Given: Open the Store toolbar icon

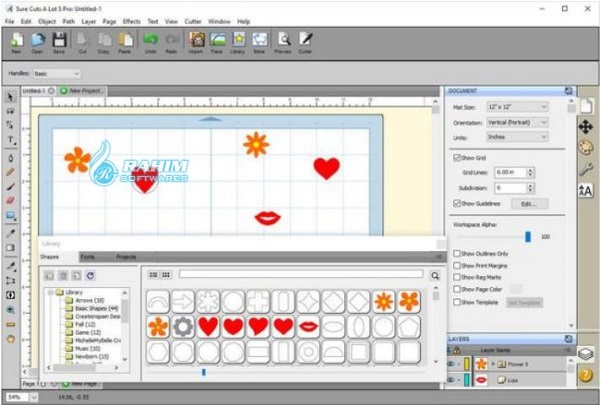Looking at the screenshot, I should 259,40.
